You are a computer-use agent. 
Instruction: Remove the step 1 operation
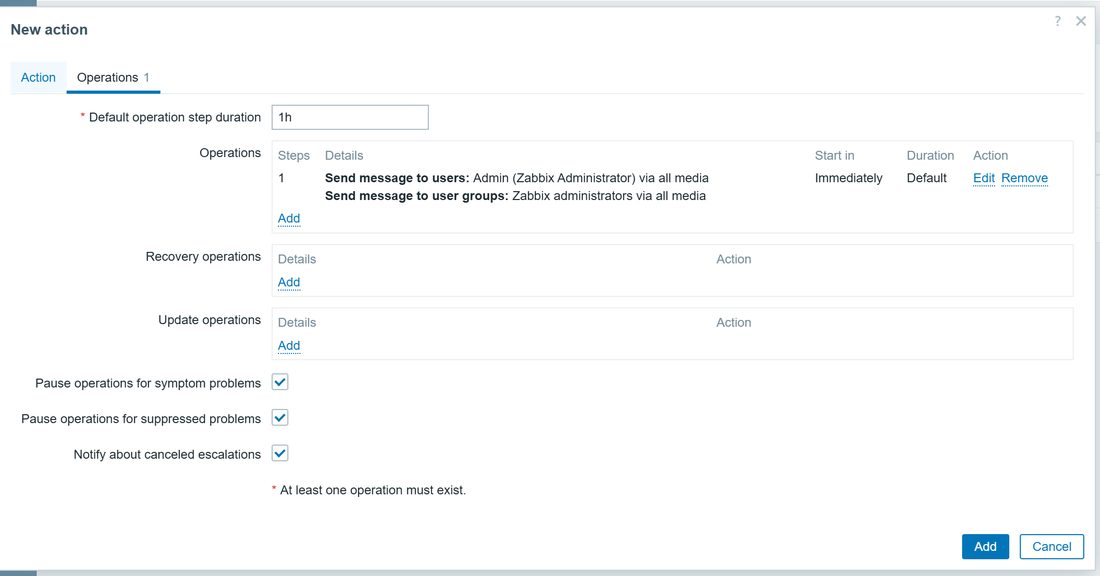click(x=1024, y=178)
